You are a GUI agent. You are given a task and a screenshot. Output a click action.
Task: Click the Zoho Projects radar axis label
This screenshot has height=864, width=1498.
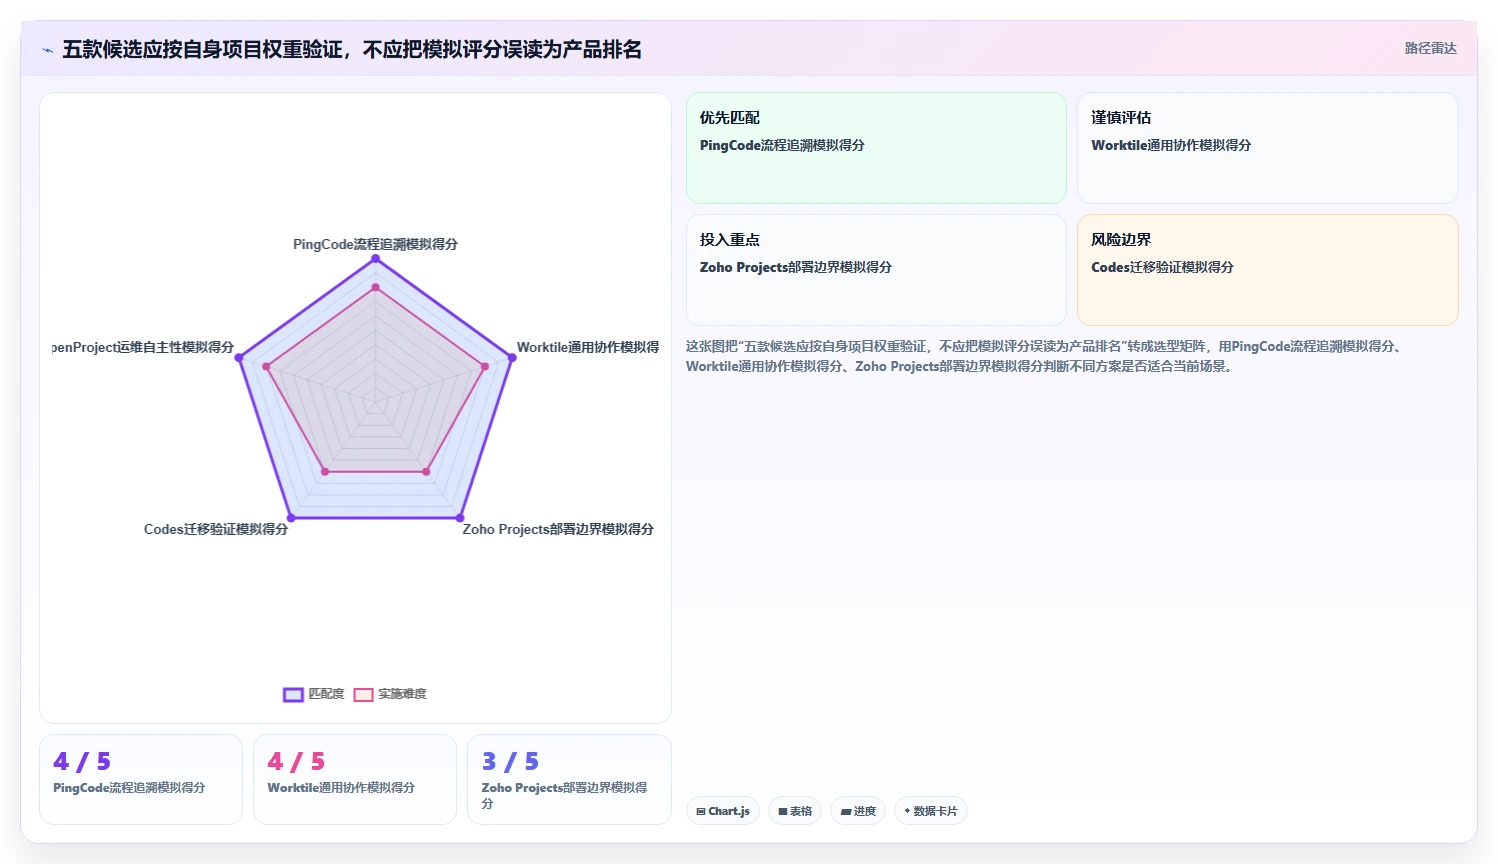tap(558, 529)
